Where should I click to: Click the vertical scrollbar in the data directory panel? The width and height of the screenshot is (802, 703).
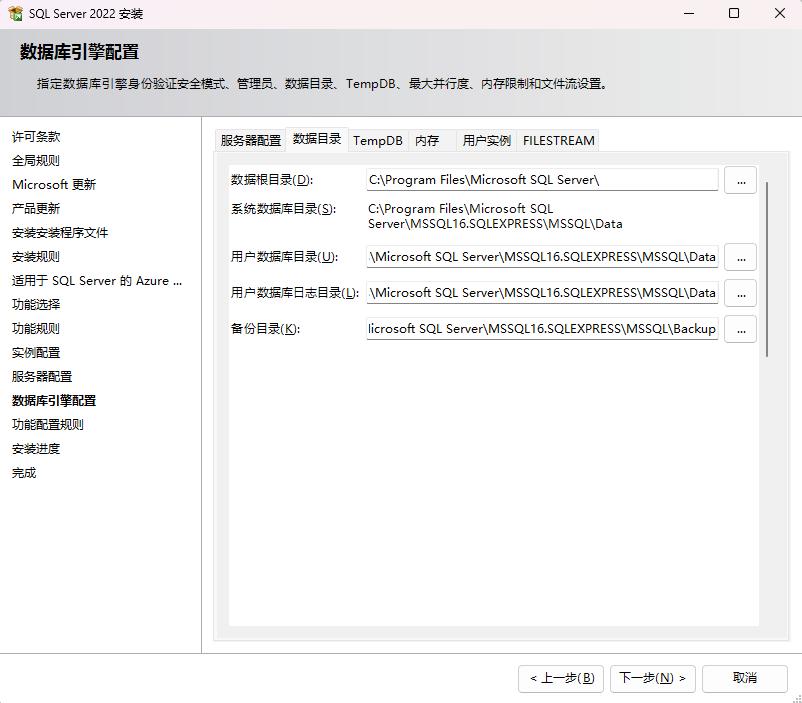[x=767, y=270]
